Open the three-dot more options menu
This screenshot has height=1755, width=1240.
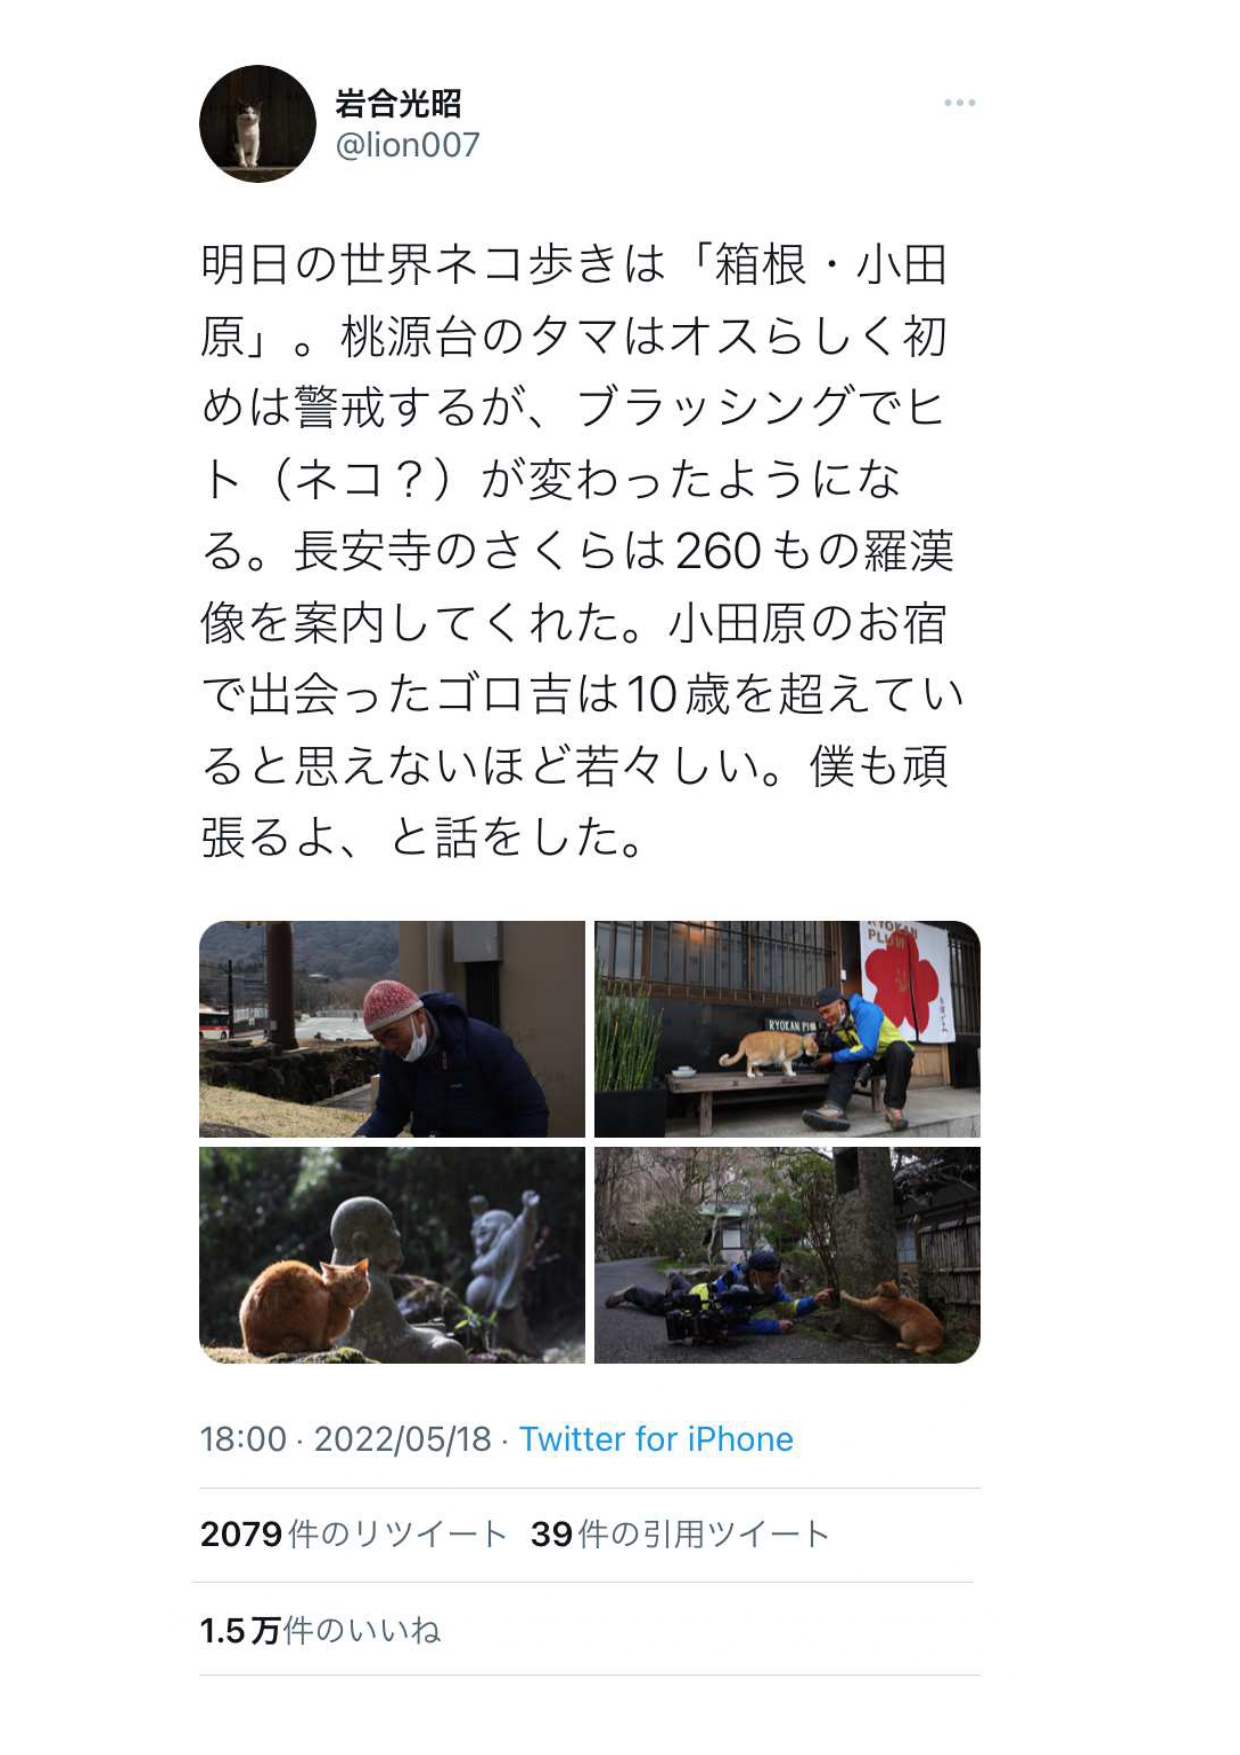pyautogui.click(x=959, y=103)
